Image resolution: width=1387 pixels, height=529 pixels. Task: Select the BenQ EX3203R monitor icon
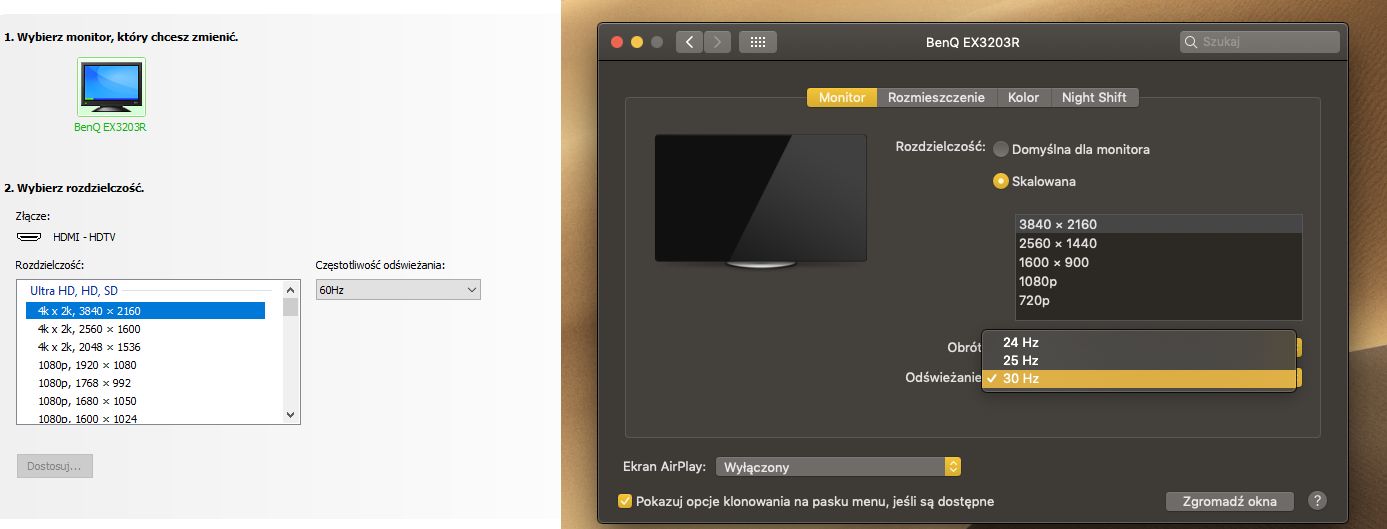[x=111, y=88]
